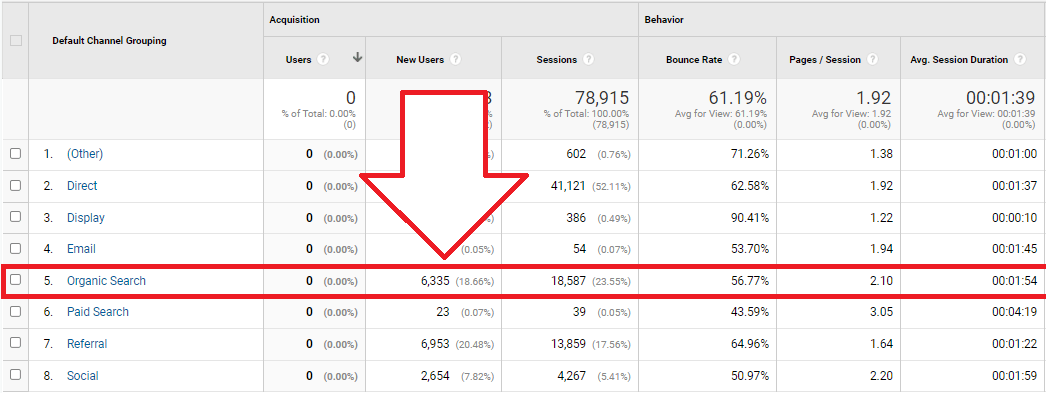Click total bounce rate 61.19%
Image resolution: width=1046 pixels, height=393 pixels.
(739, 98)
